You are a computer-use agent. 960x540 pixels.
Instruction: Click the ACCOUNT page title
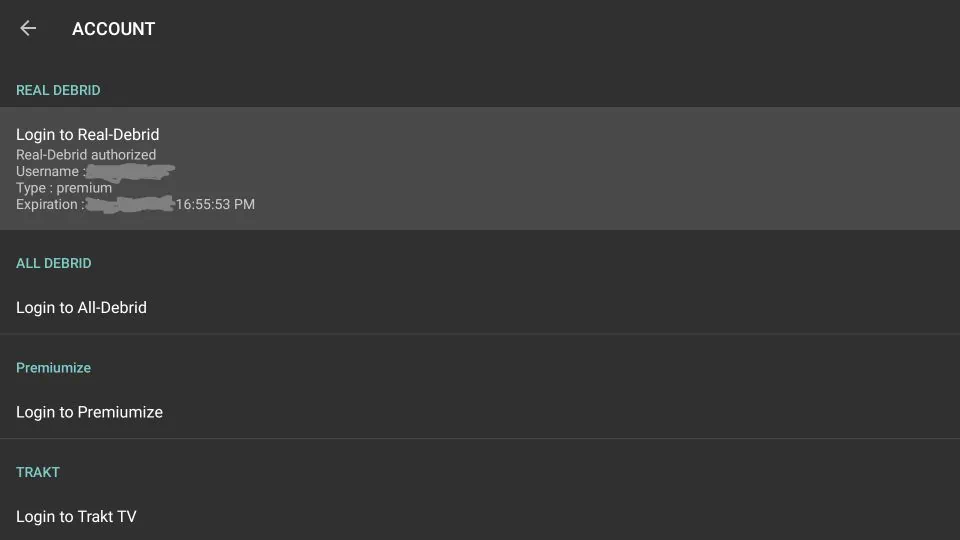[x=113, y=29]
